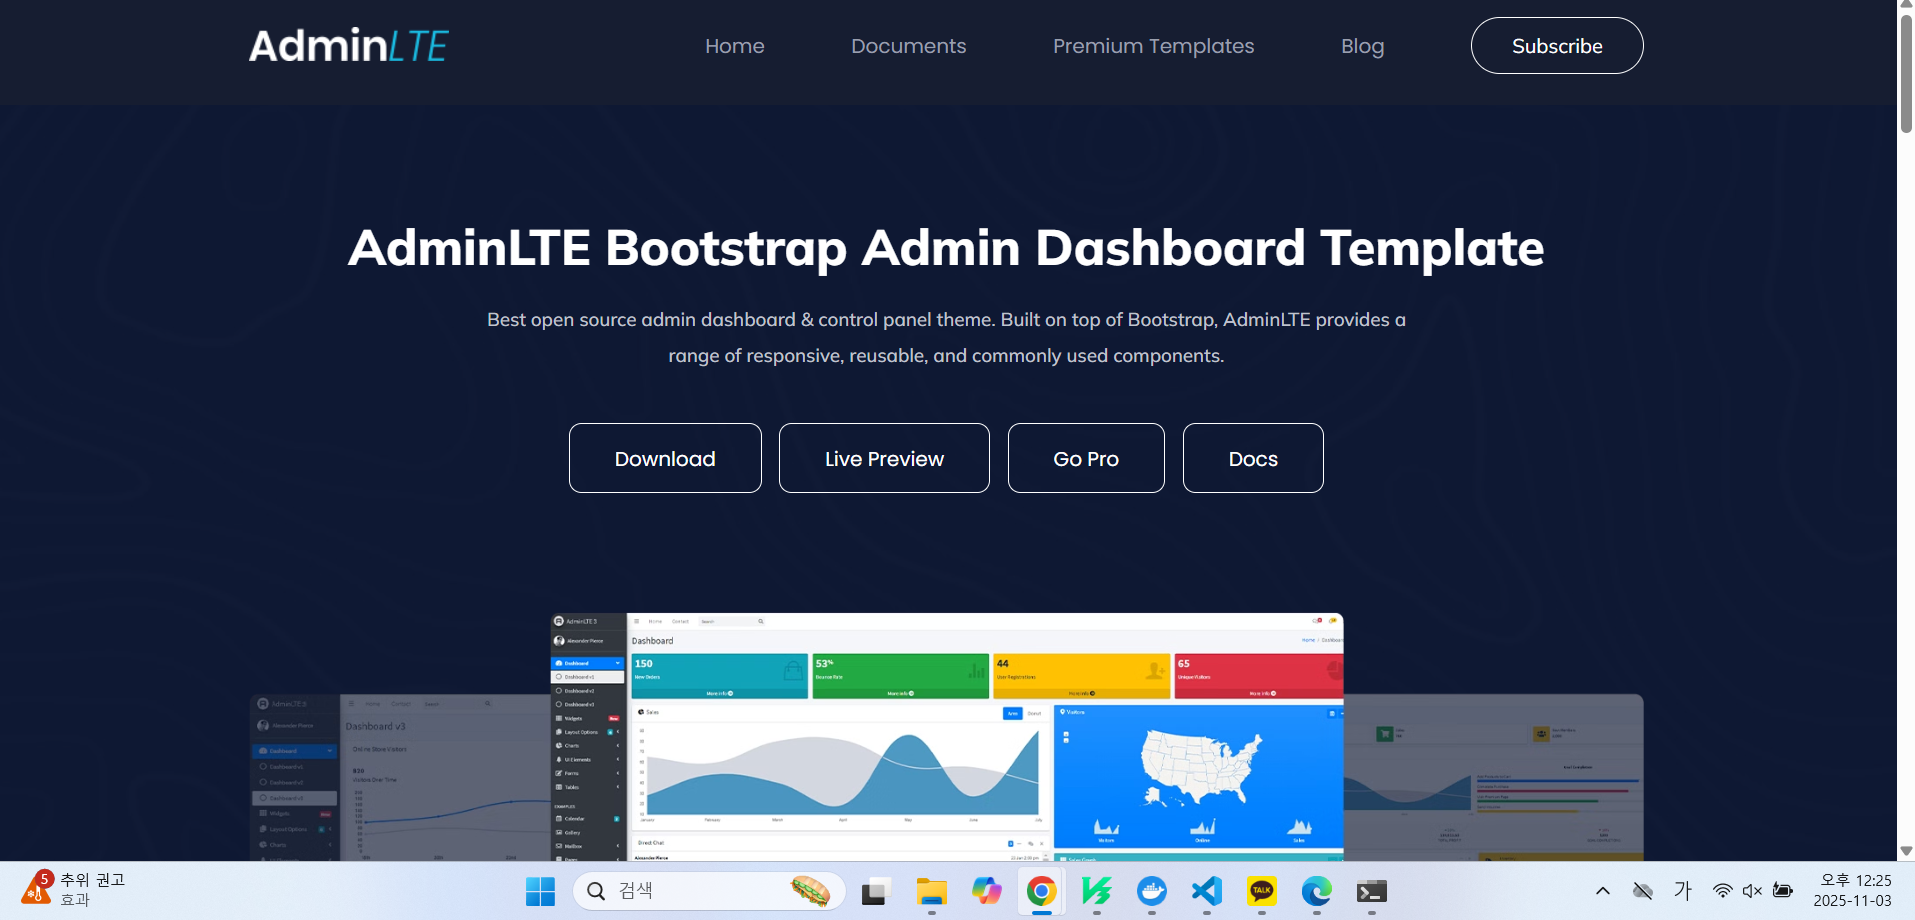Click the Subscribe button
The width and height of the screenshot is (1915, 920).
(x=1557, y=46)
